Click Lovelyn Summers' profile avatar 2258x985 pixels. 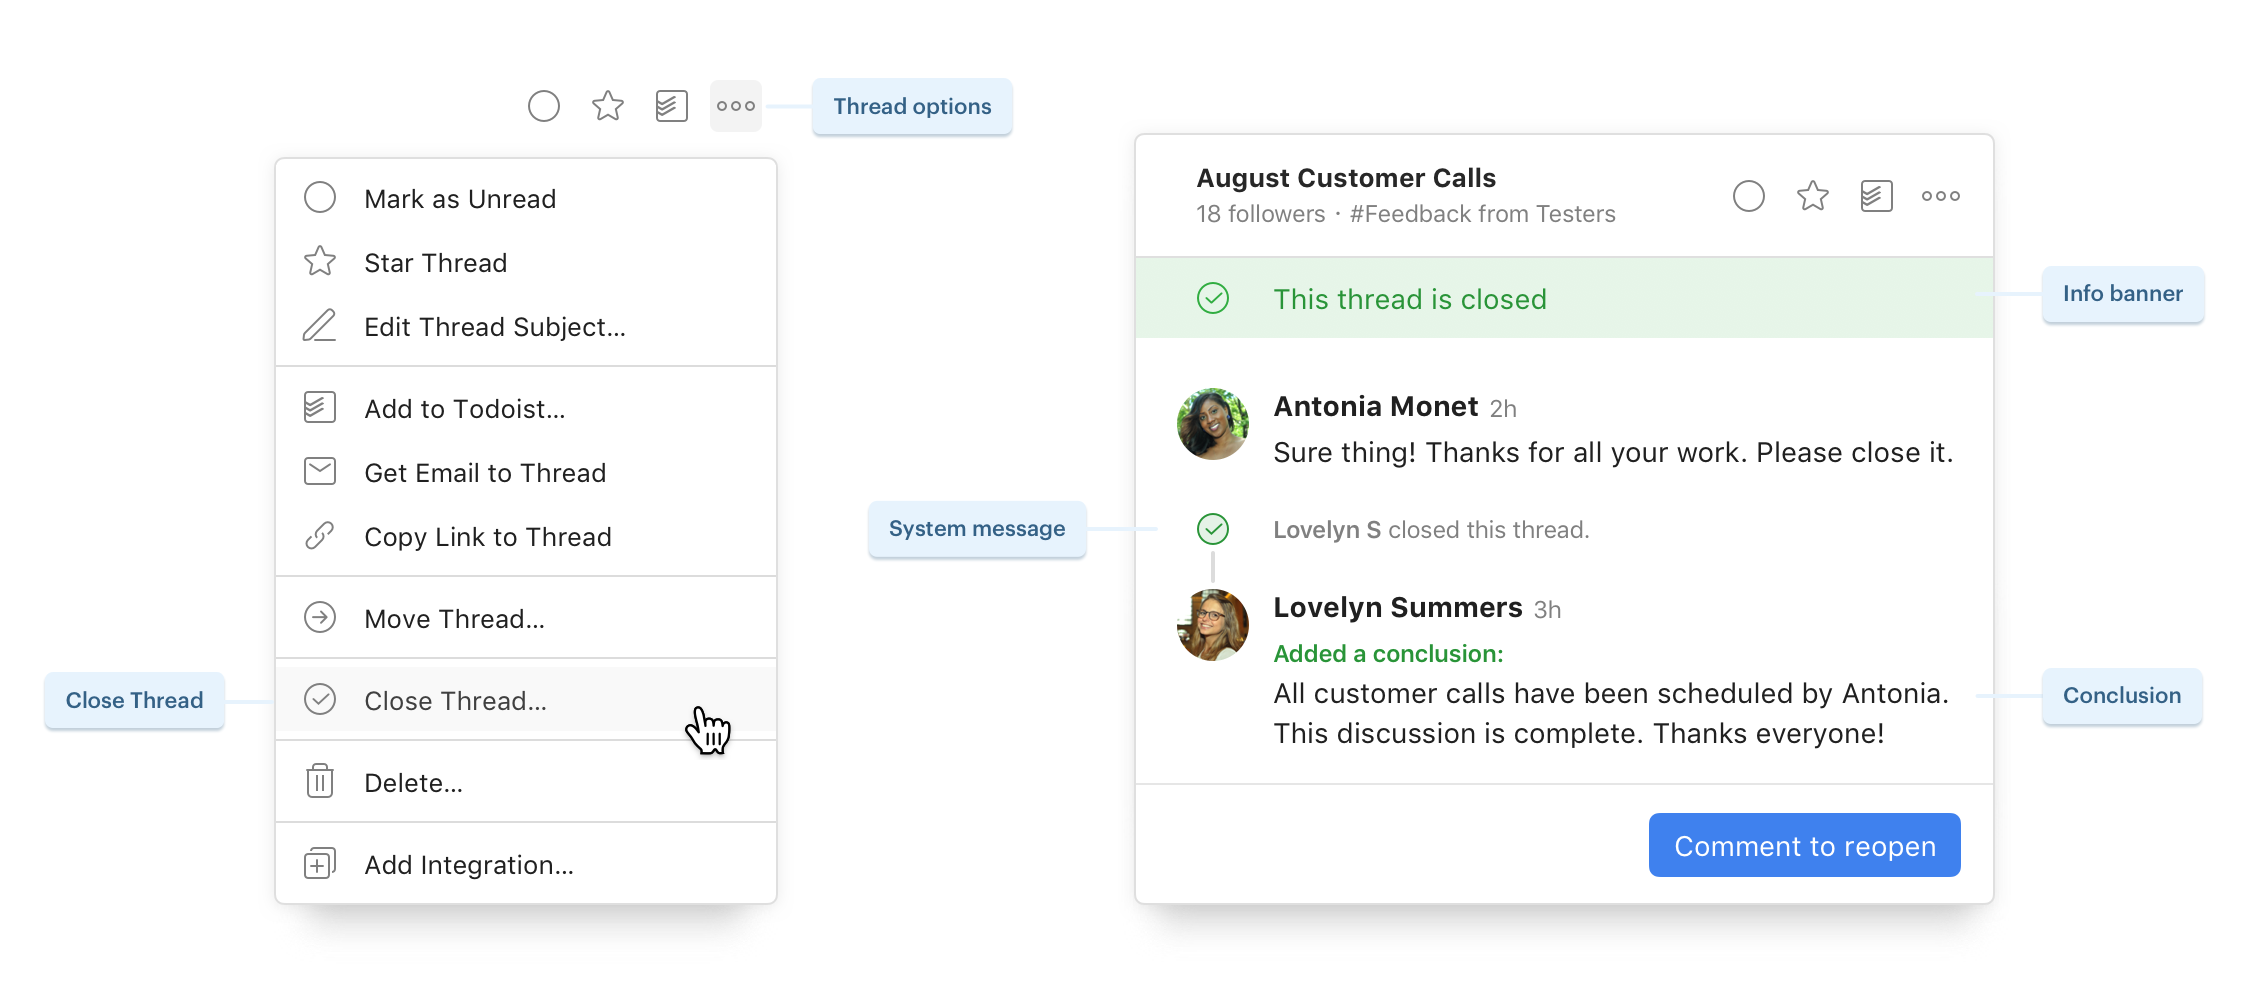pos(1213,625)
